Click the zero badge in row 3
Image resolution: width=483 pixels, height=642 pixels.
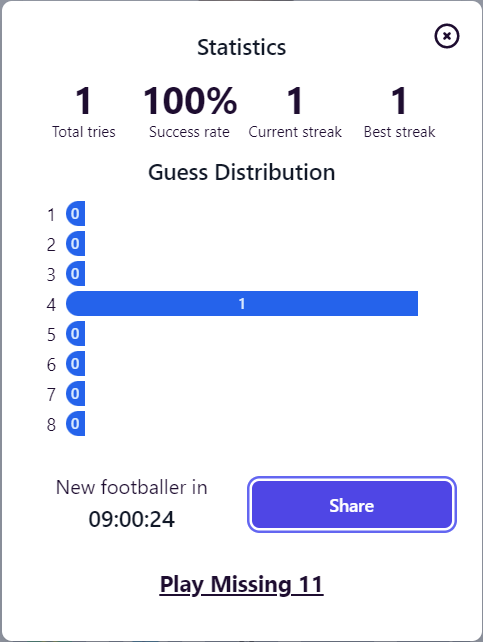(x=75, y=274)
